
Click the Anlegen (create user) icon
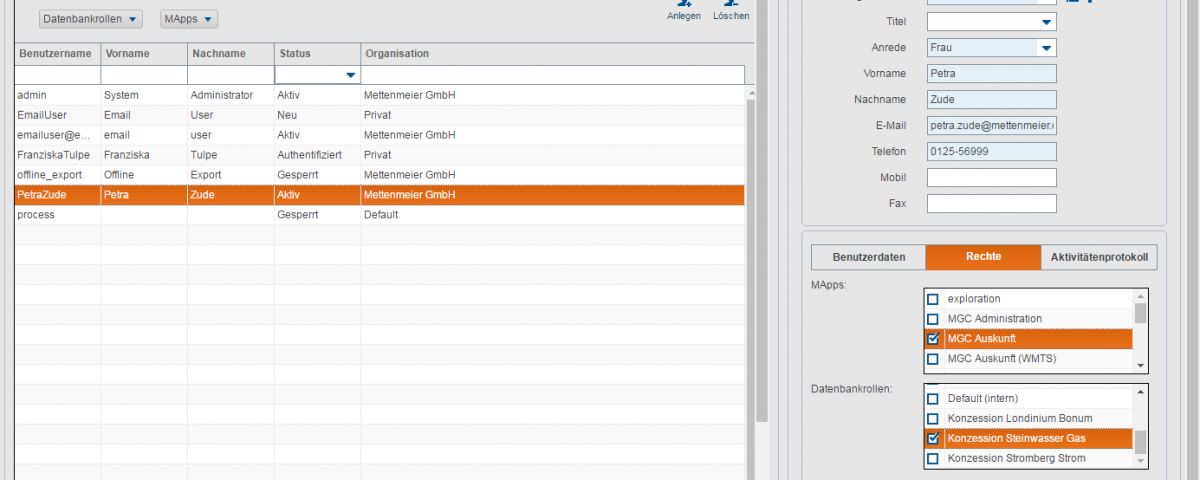pos(684,5)
